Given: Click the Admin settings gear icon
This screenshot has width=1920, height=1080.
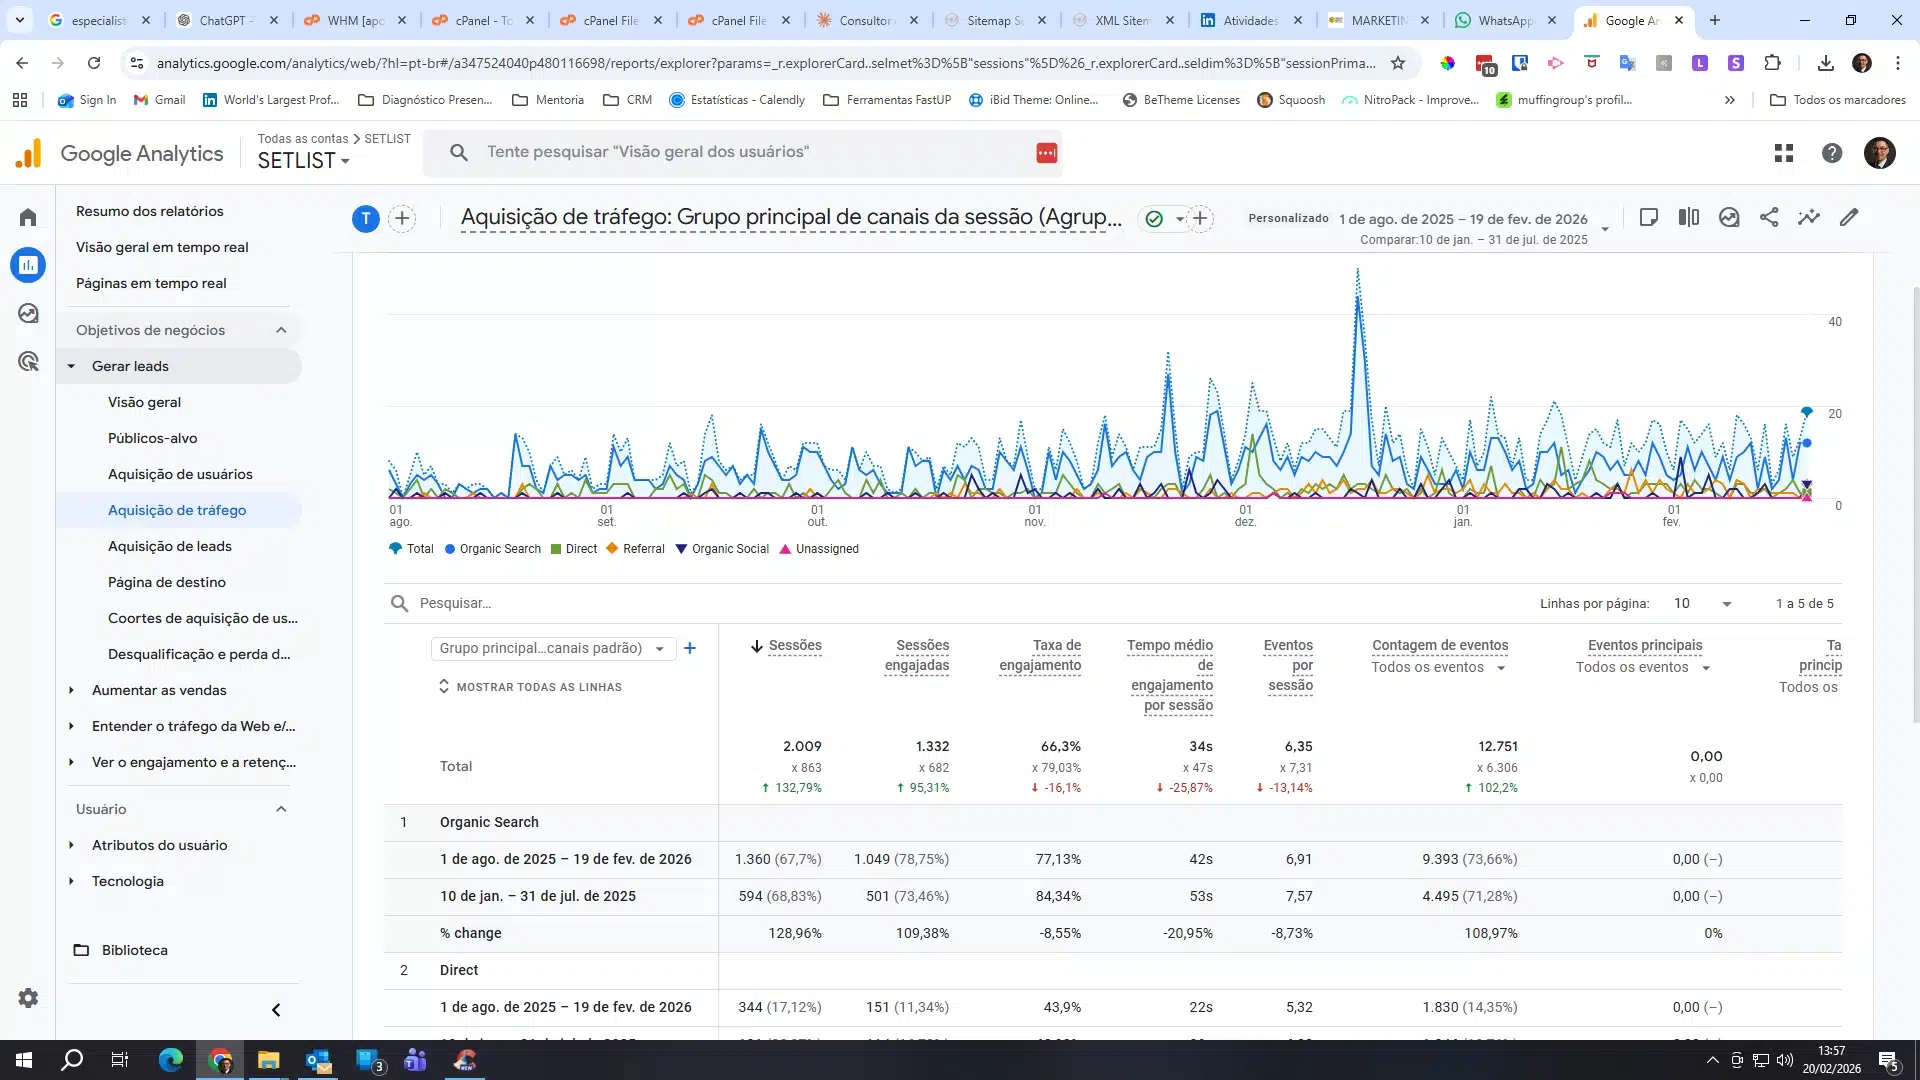Looking at the screenshot, I should click(28, 998).
